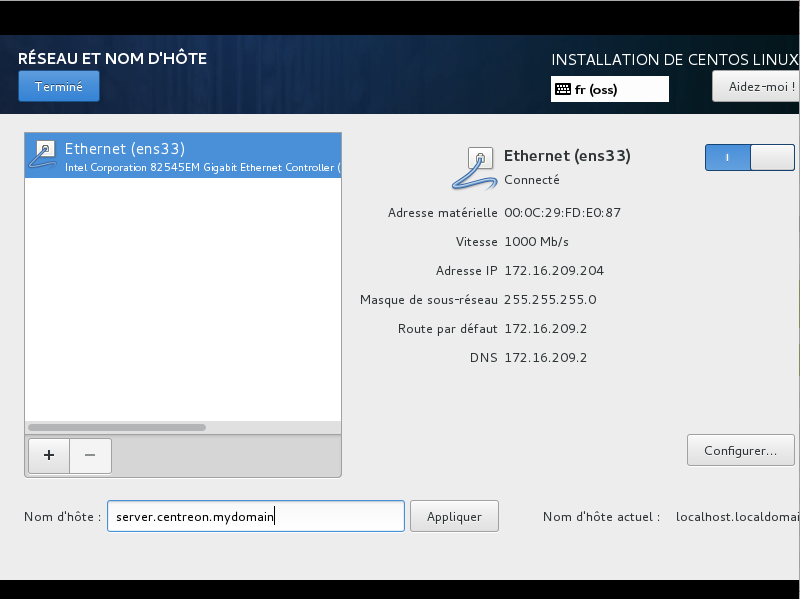The height and width of the screenshot is (599, 800).
Task: Click the hardware address 00:0C:29:FD:E0:87
Action: (562, 213)
